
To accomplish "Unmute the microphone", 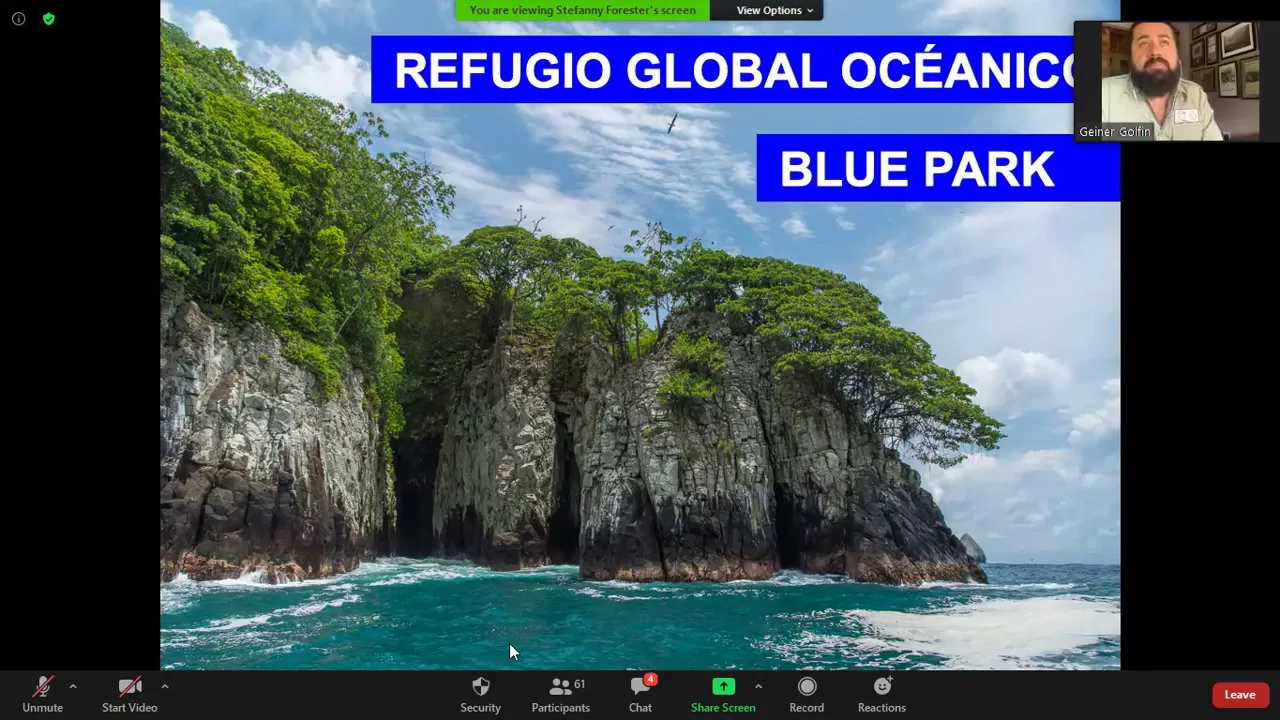I will [42, 694].
